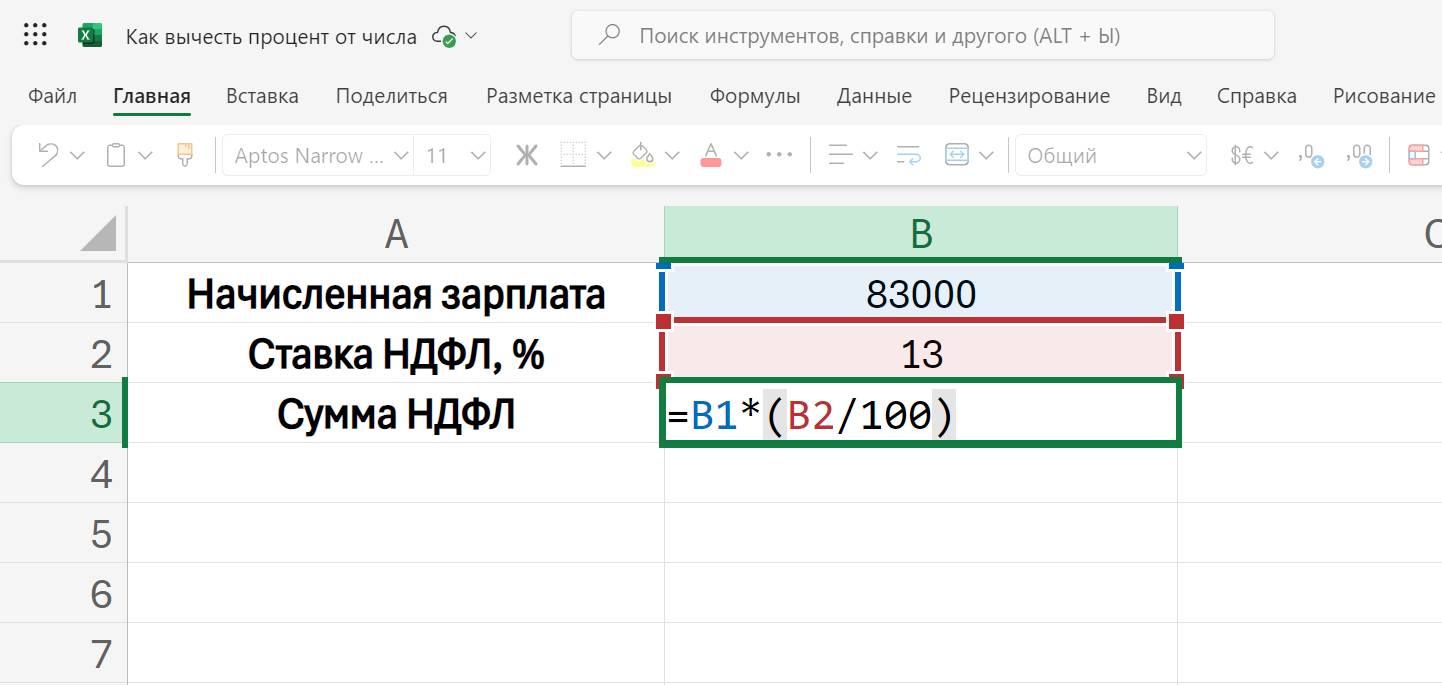Open the Файл menu
Screen dimensions: 1442x685
(53, 96)
